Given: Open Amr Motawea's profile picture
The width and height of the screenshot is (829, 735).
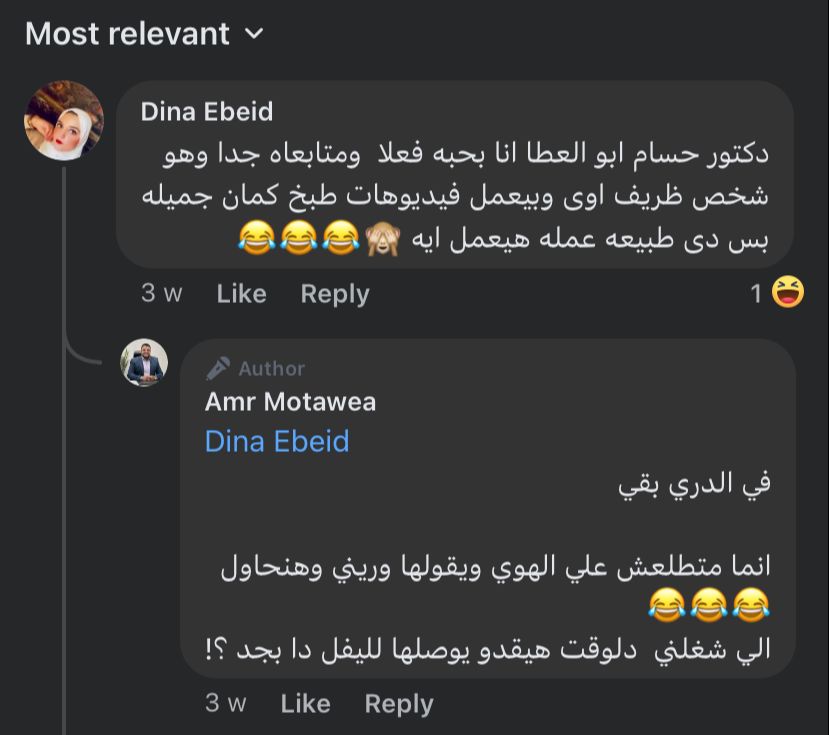Looking at the screenshot, I should point(144,363).
